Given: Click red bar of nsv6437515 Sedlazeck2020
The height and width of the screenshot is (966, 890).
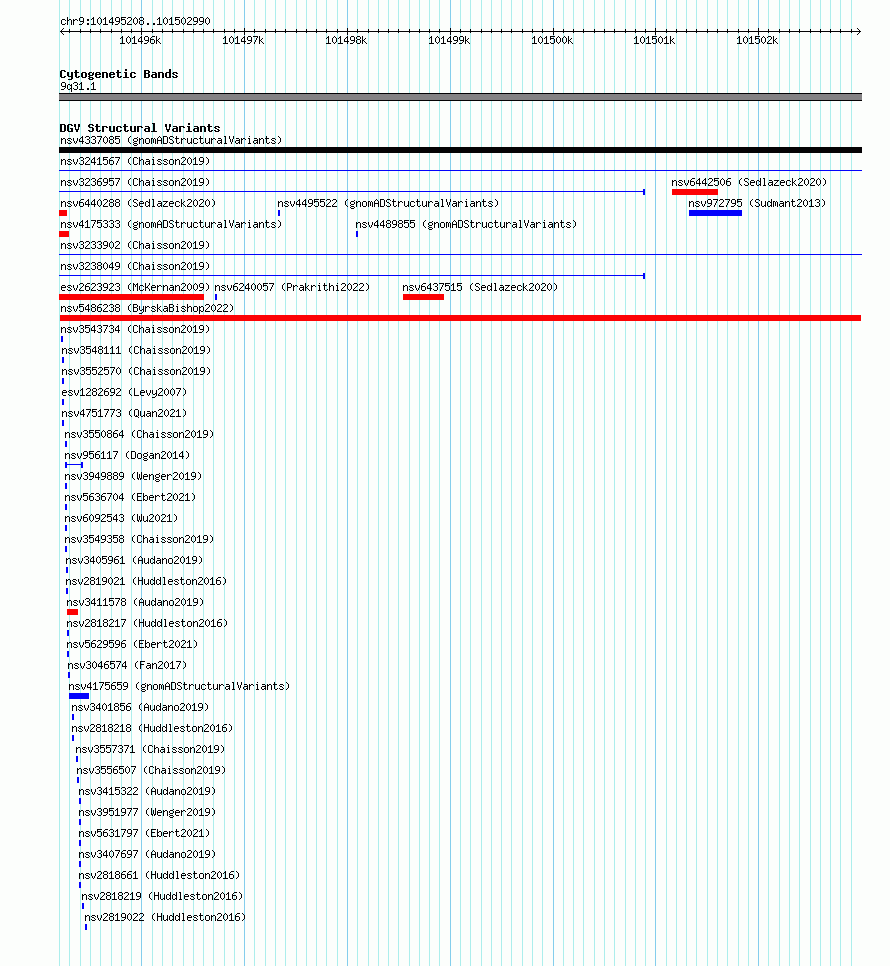Looking at the screenshot, I should point(423,297).
